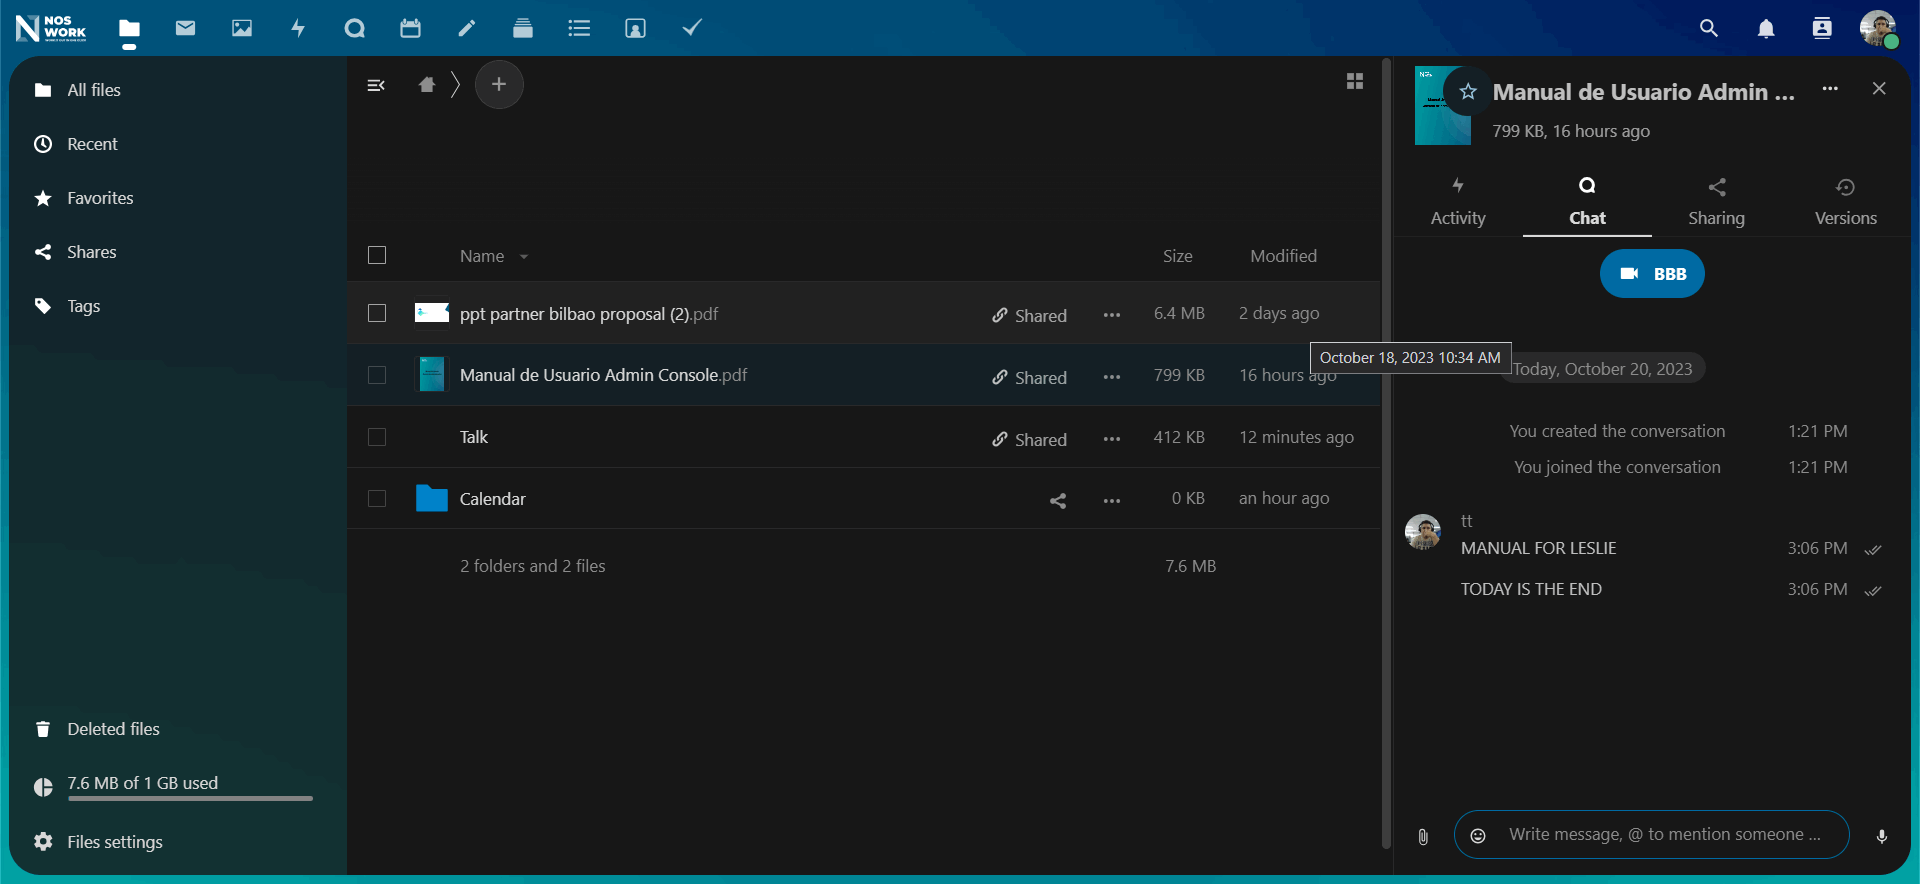This screenshot has width=1920, height=884.
Task: Open the emoji picker in chat
Action: tap(1478, 835)
